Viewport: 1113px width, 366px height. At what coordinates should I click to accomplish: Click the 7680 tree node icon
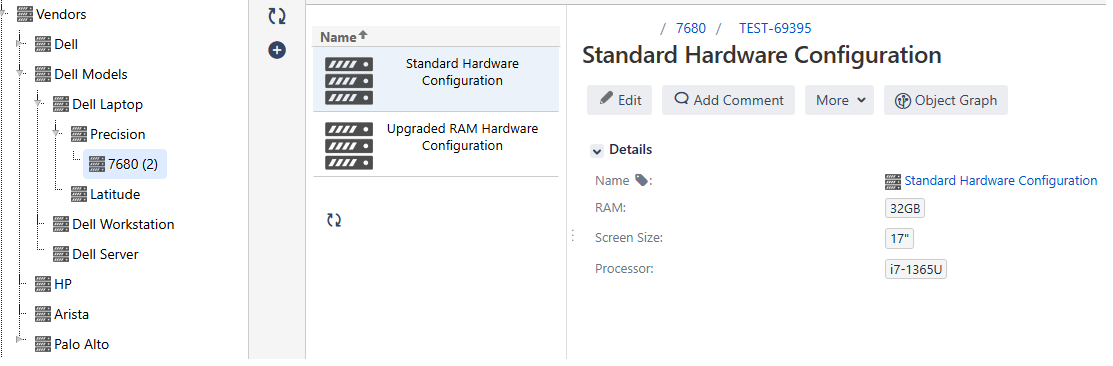tap(97, 165)
